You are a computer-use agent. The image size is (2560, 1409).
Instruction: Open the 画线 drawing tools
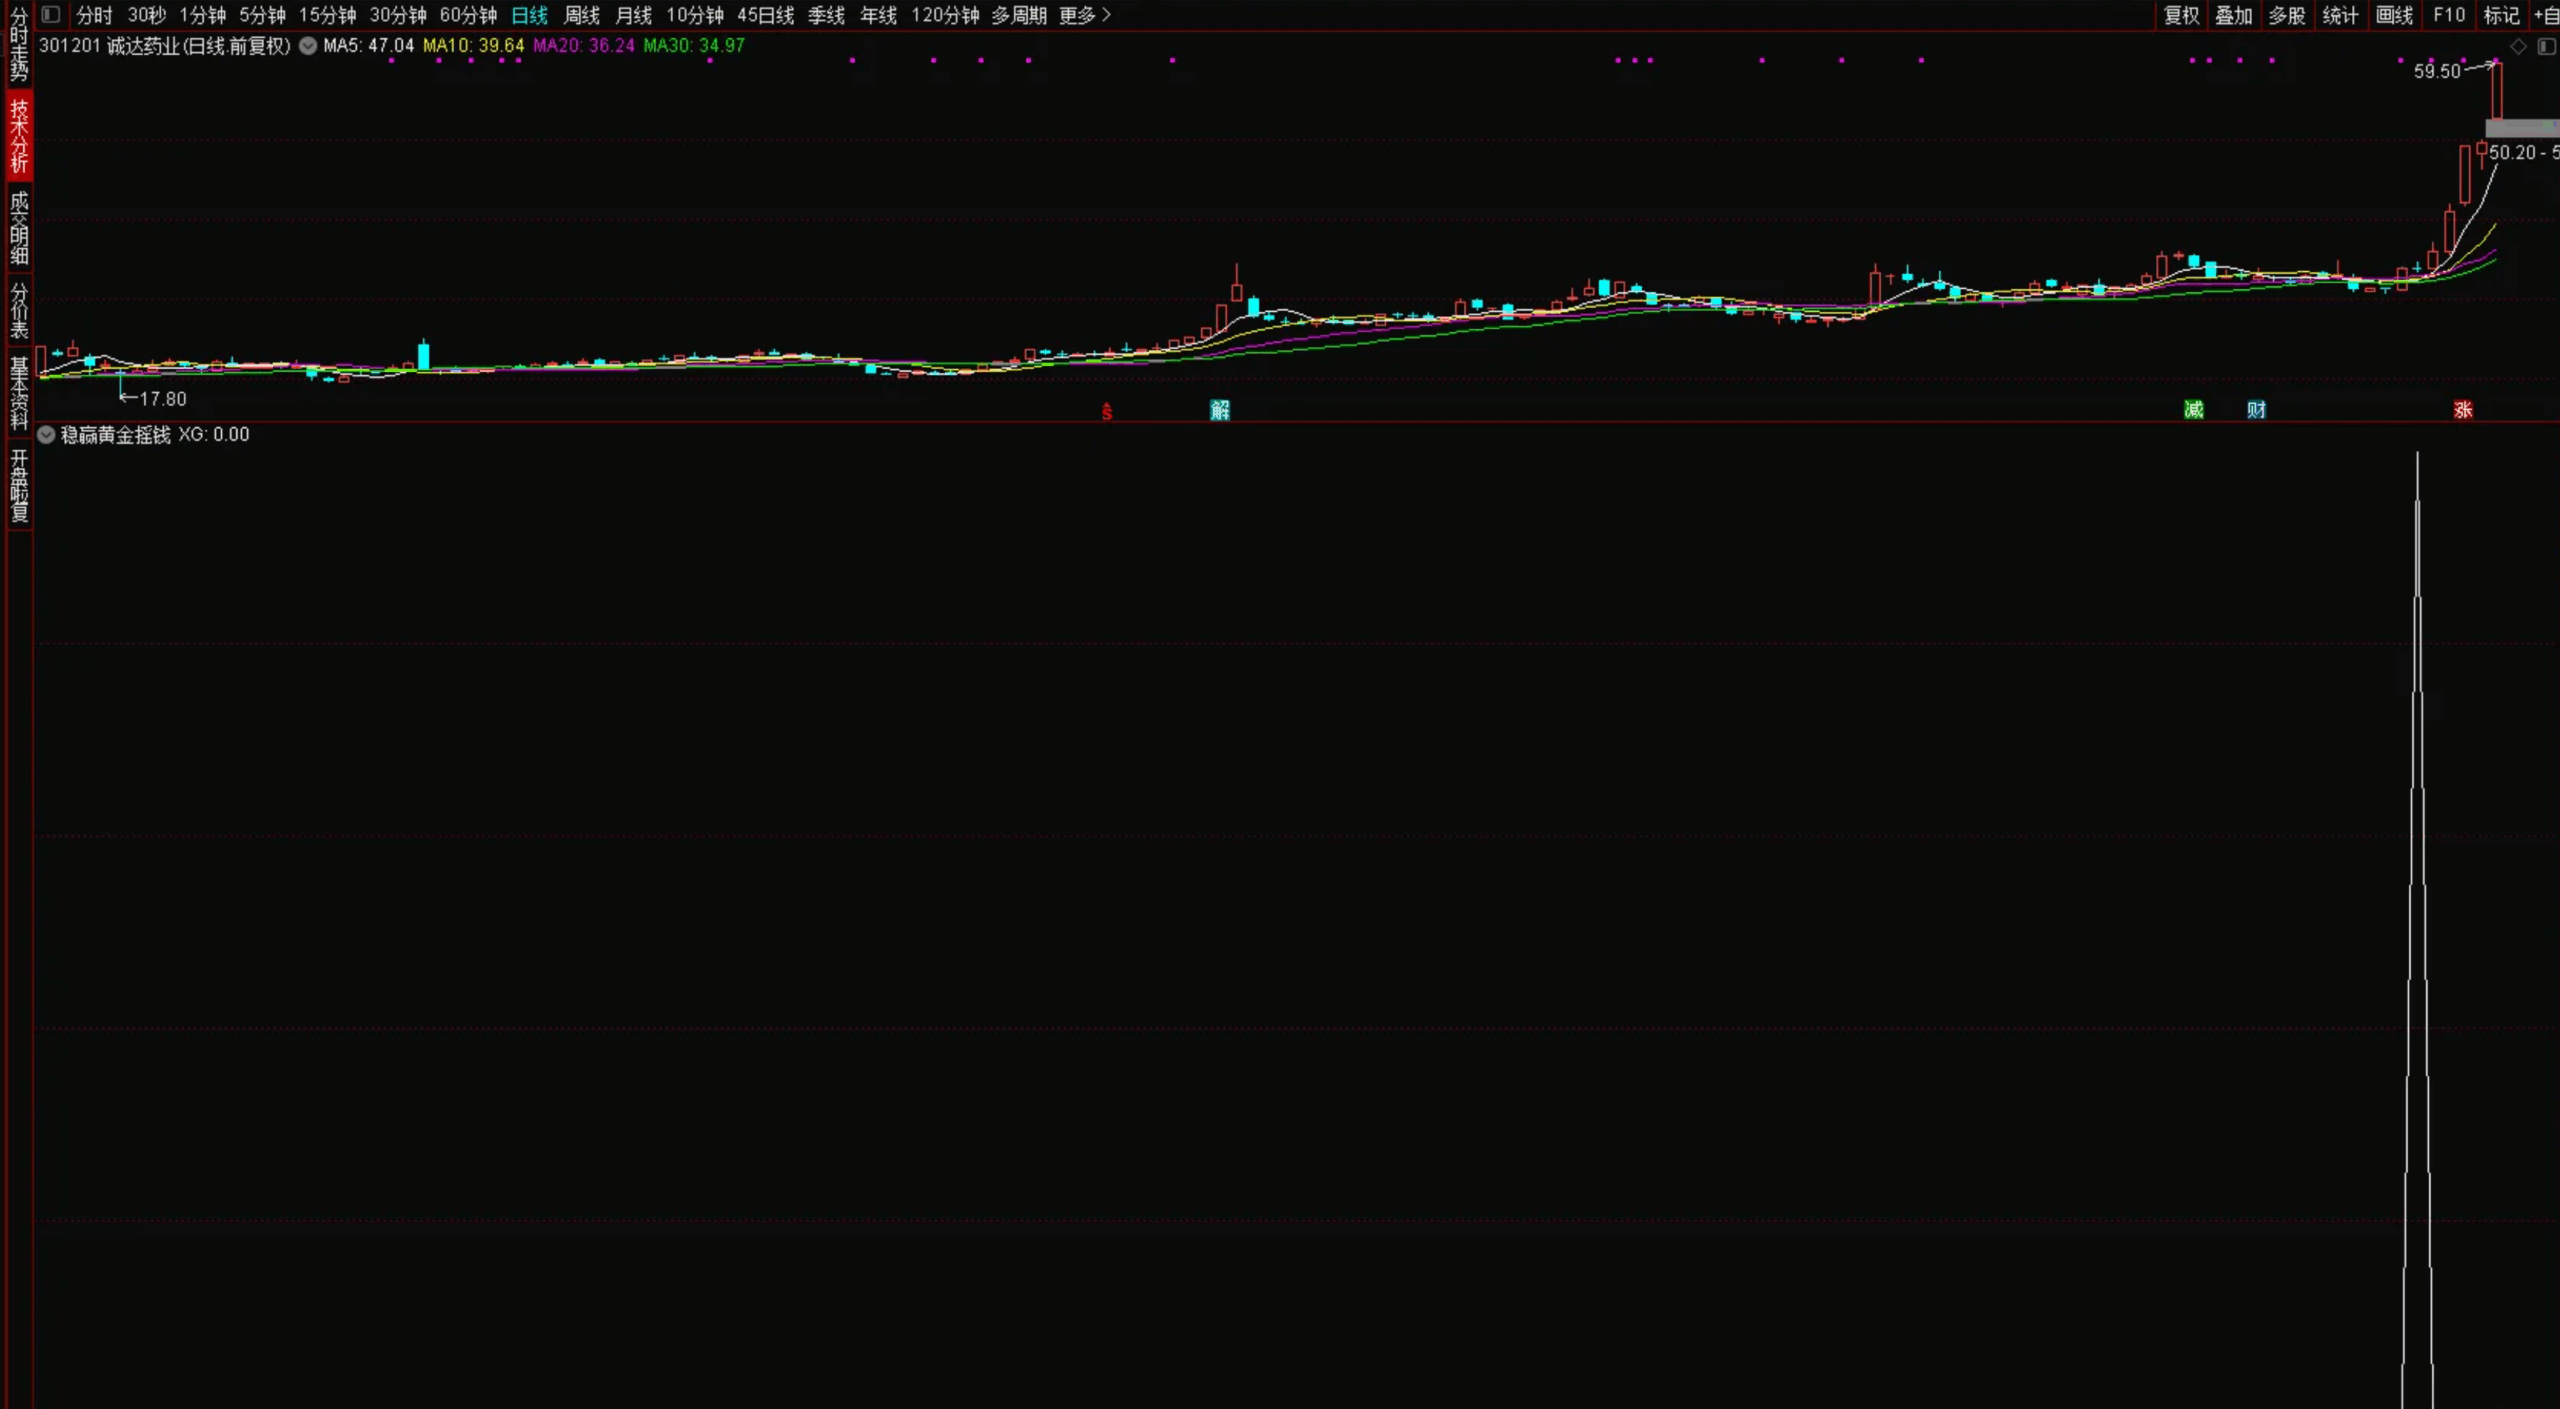[2394, 15]
